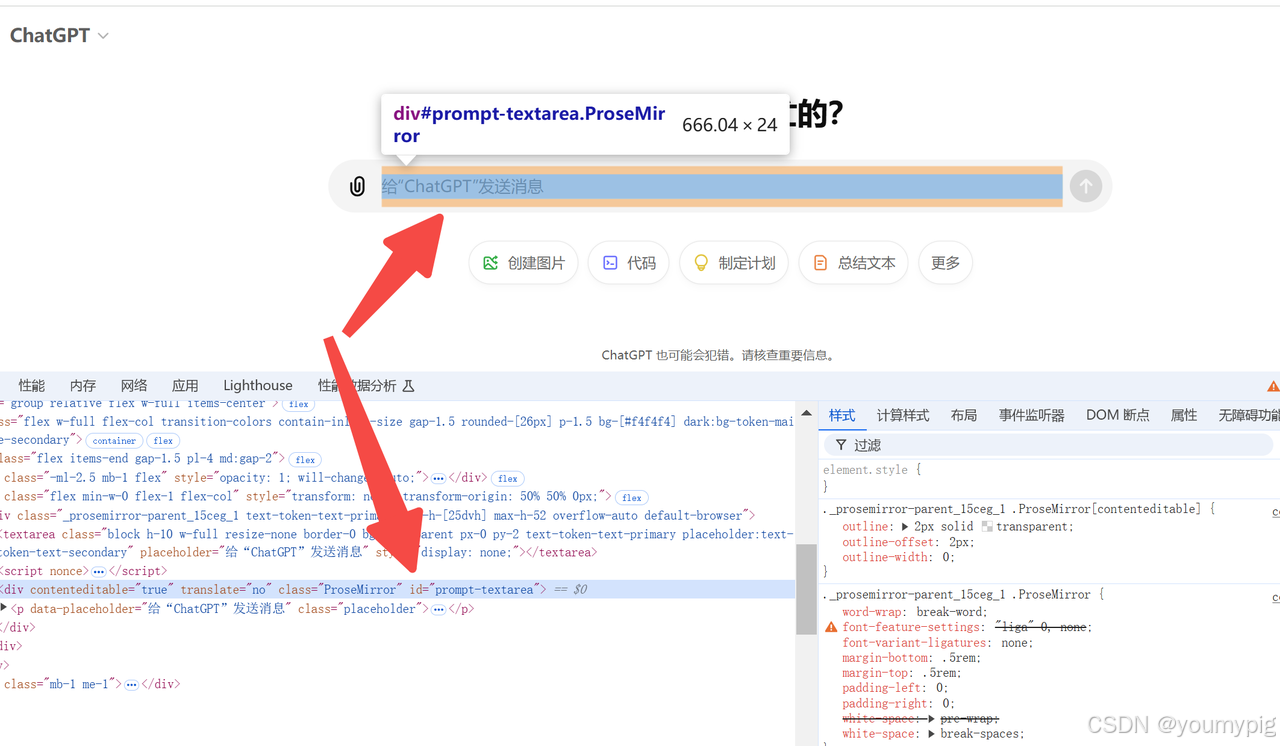Click the ellipsis in the script nonce row

click(x=98, y=571)
